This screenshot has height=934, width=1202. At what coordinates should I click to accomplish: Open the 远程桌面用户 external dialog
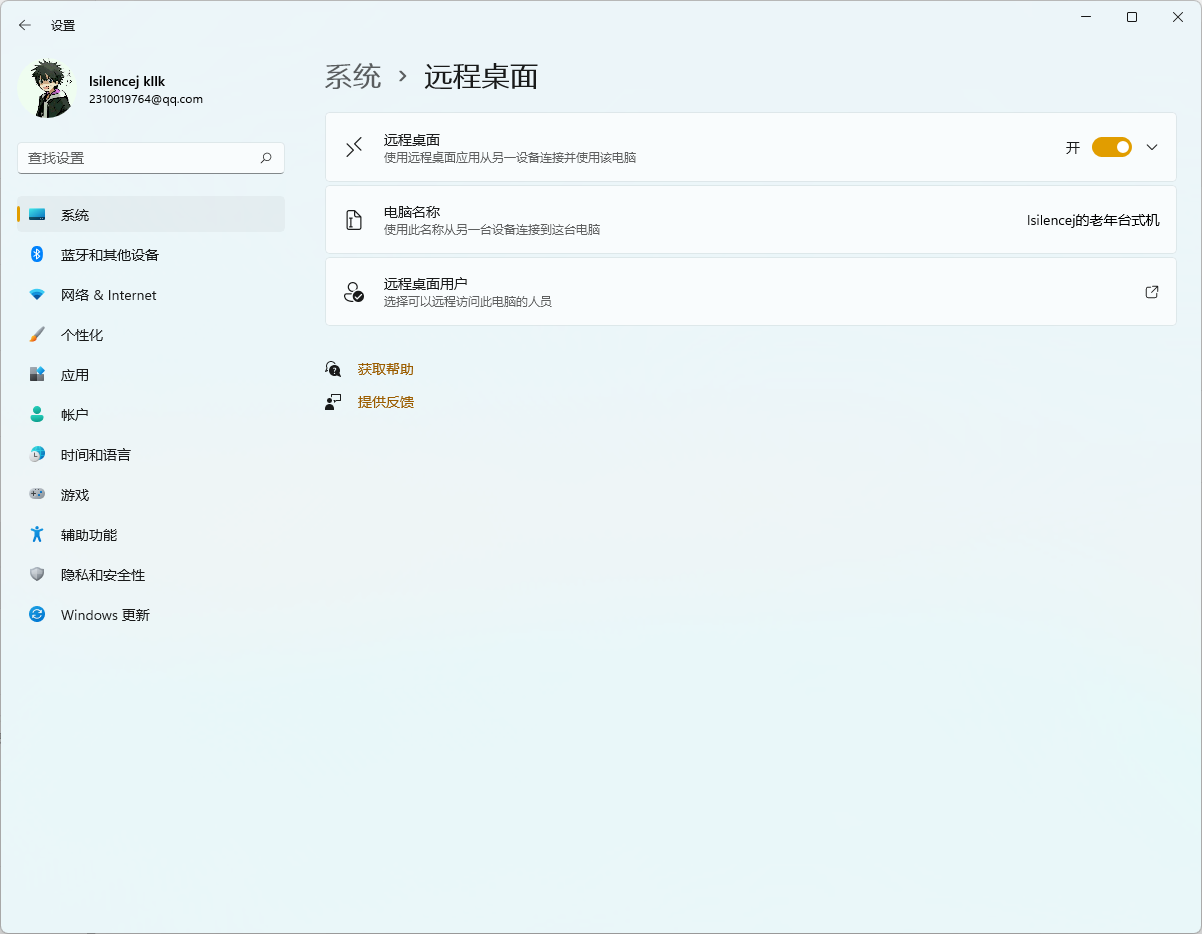point(1152,291)
